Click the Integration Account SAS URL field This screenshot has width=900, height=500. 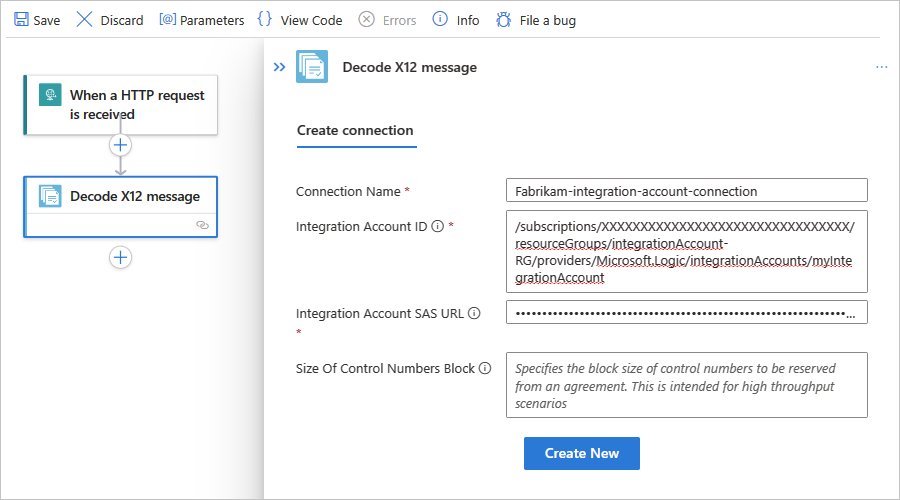point(686,313)
